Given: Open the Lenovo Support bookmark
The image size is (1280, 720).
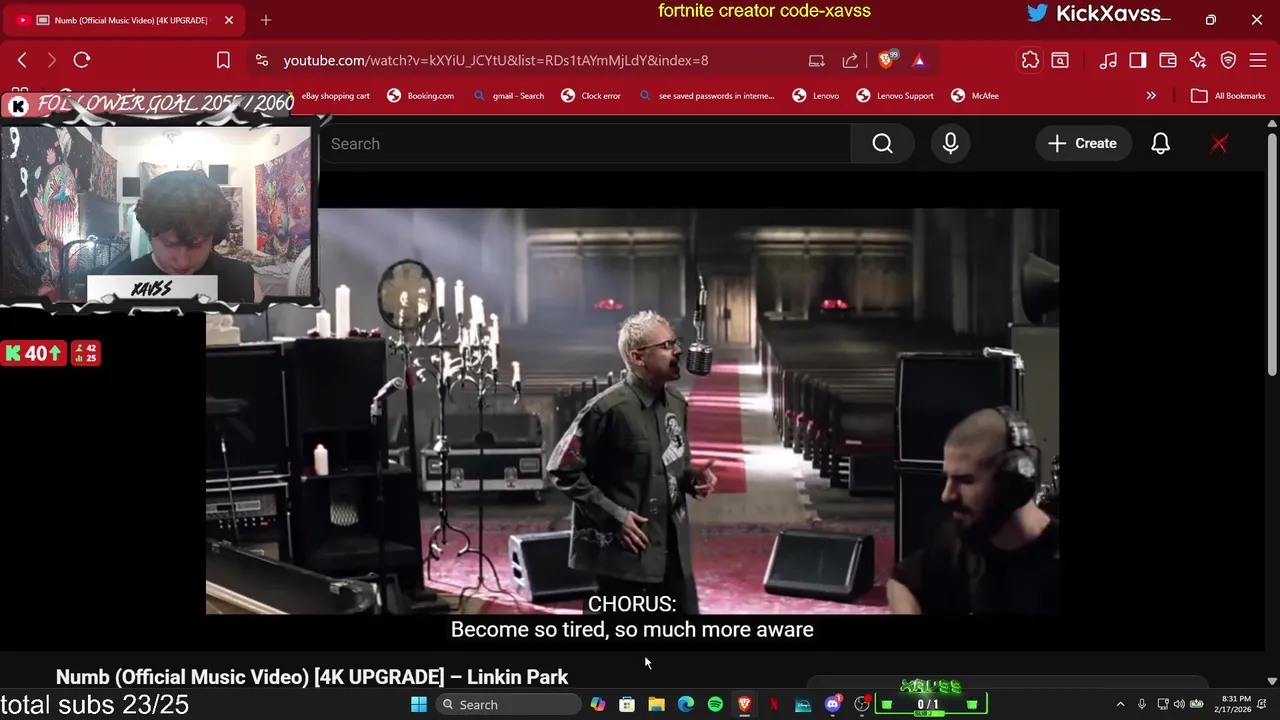Looking at the screenshot, I should point(894,96).
